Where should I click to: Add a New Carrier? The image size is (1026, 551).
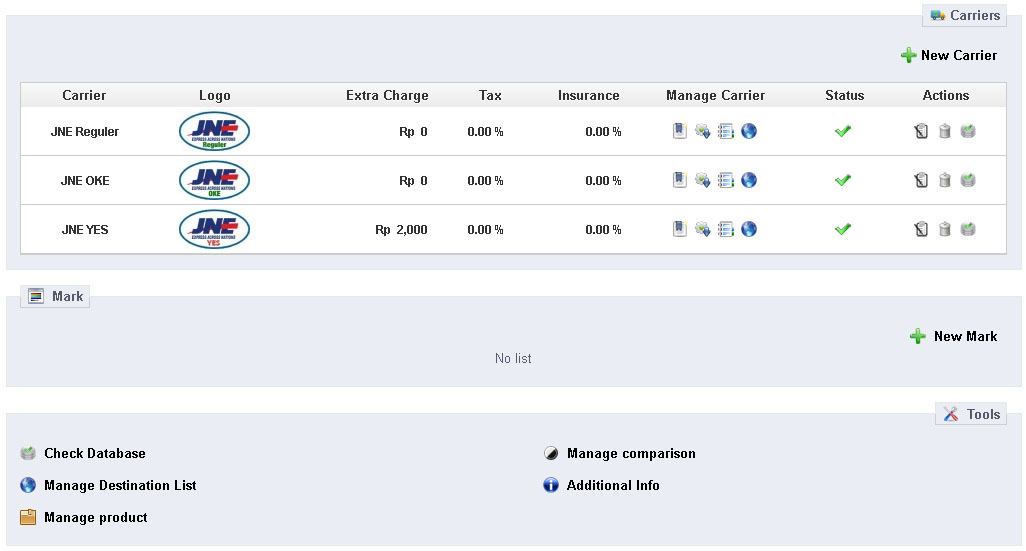949,55
